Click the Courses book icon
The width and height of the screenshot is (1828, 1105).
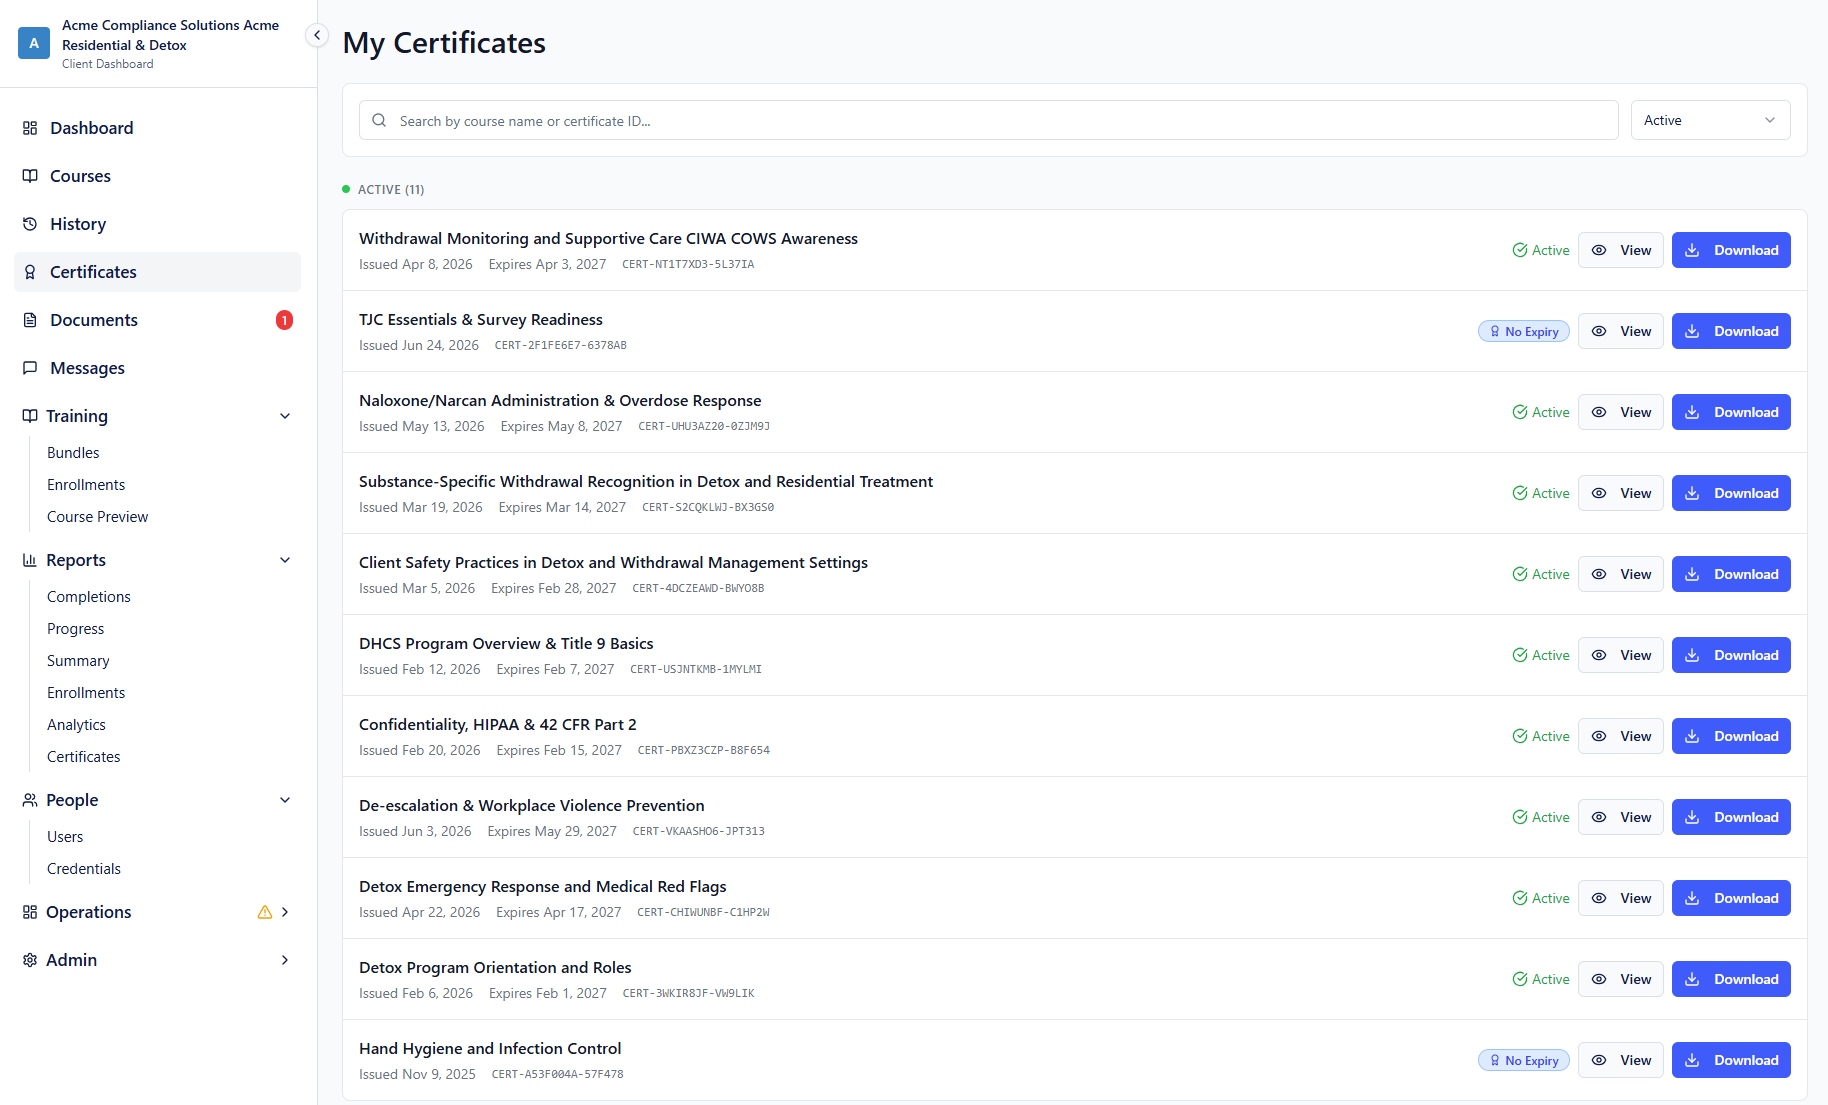(x=30, y=176)
